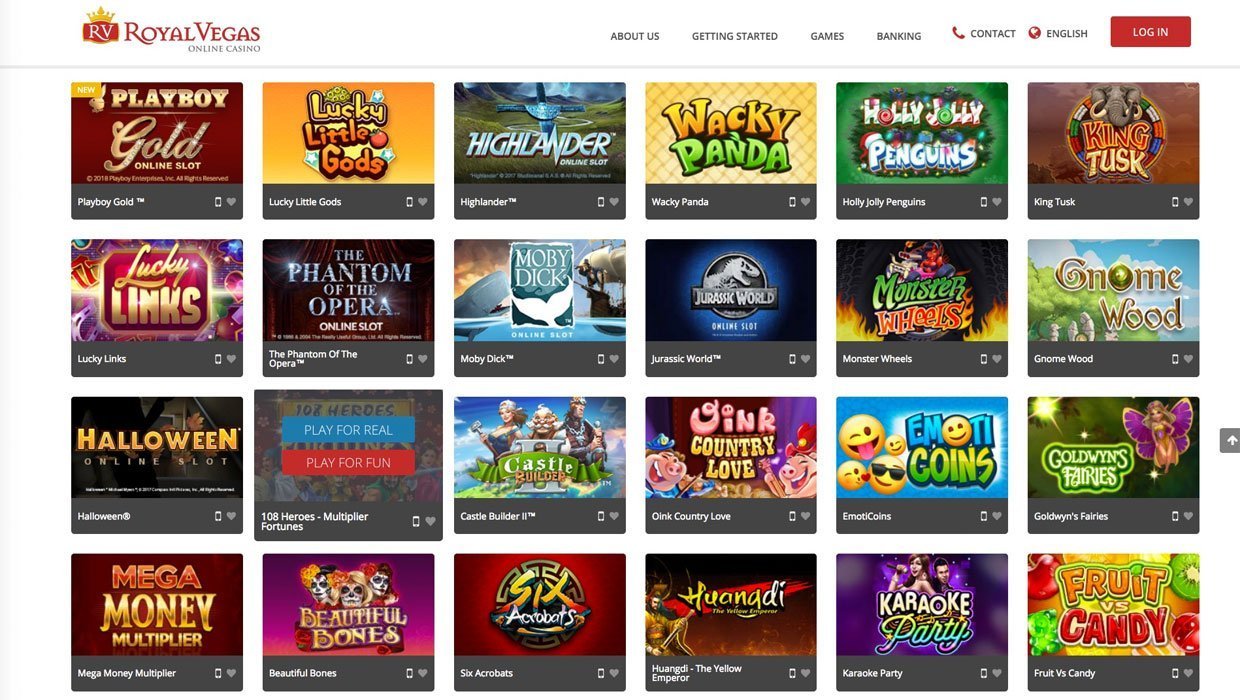
Task: Click Play For Real on 108 Heroes
Action: (348, 430)
